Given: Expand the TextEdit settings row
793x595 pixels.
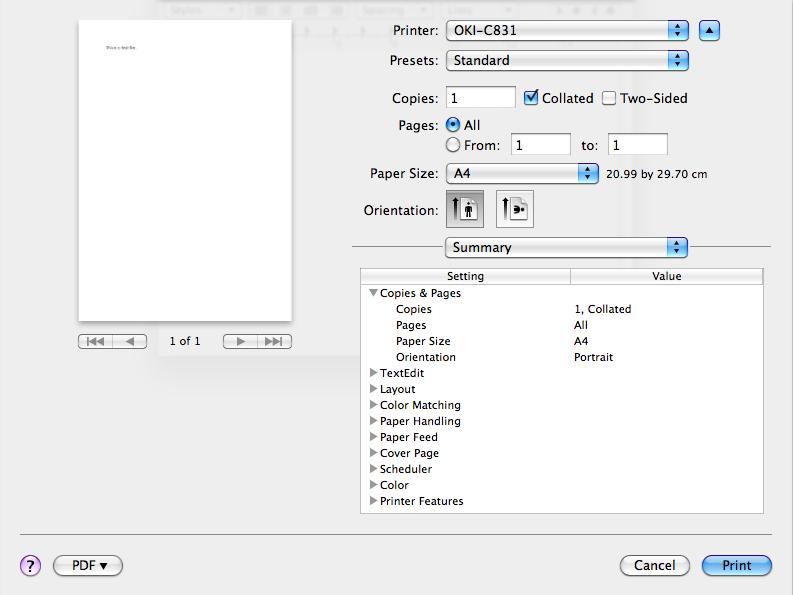Looking at the screenshot, I should (x=373, y=372).
